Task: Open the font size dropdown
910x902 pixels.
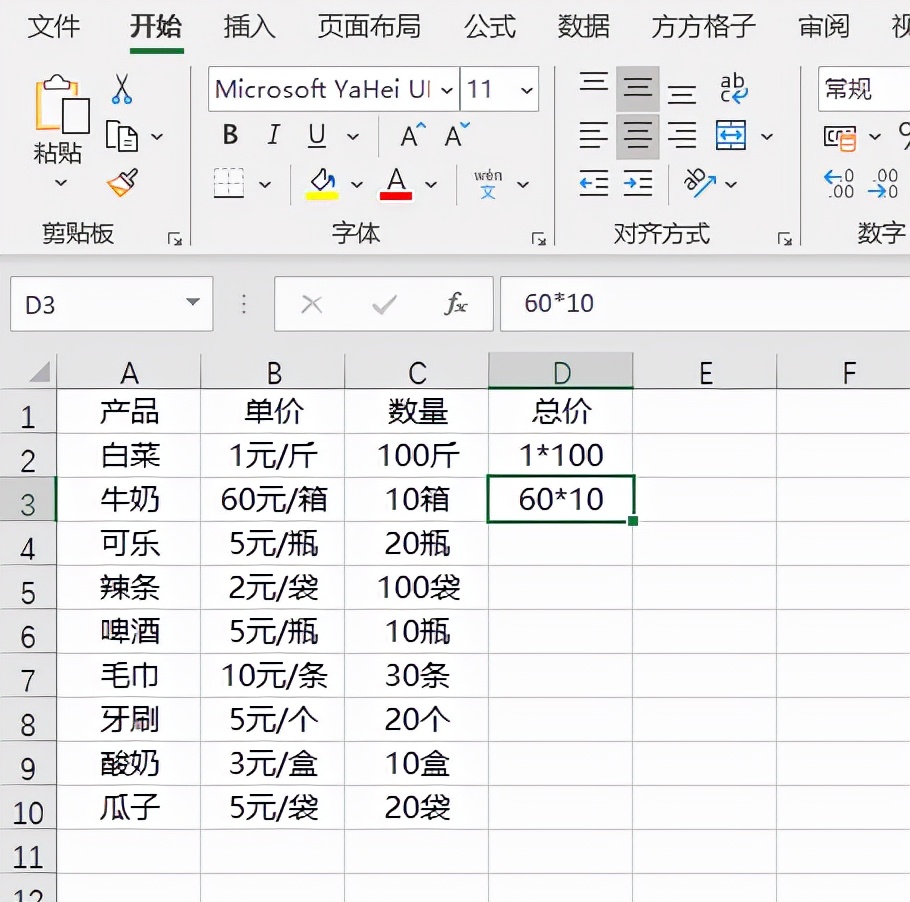Action: (x=529, y=89)
